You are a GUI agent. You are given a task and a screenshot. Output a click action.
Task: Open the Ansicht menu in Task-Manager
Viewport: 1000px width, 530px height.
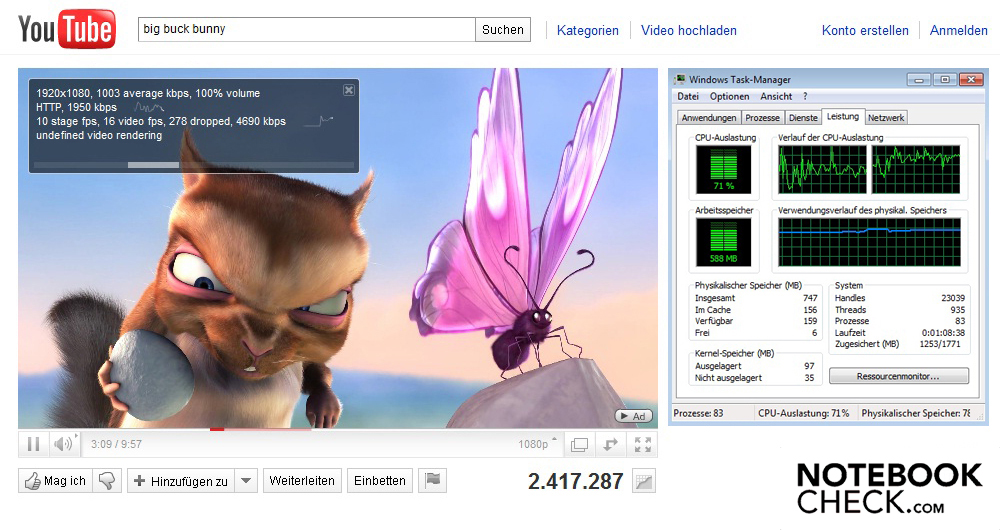776,96
